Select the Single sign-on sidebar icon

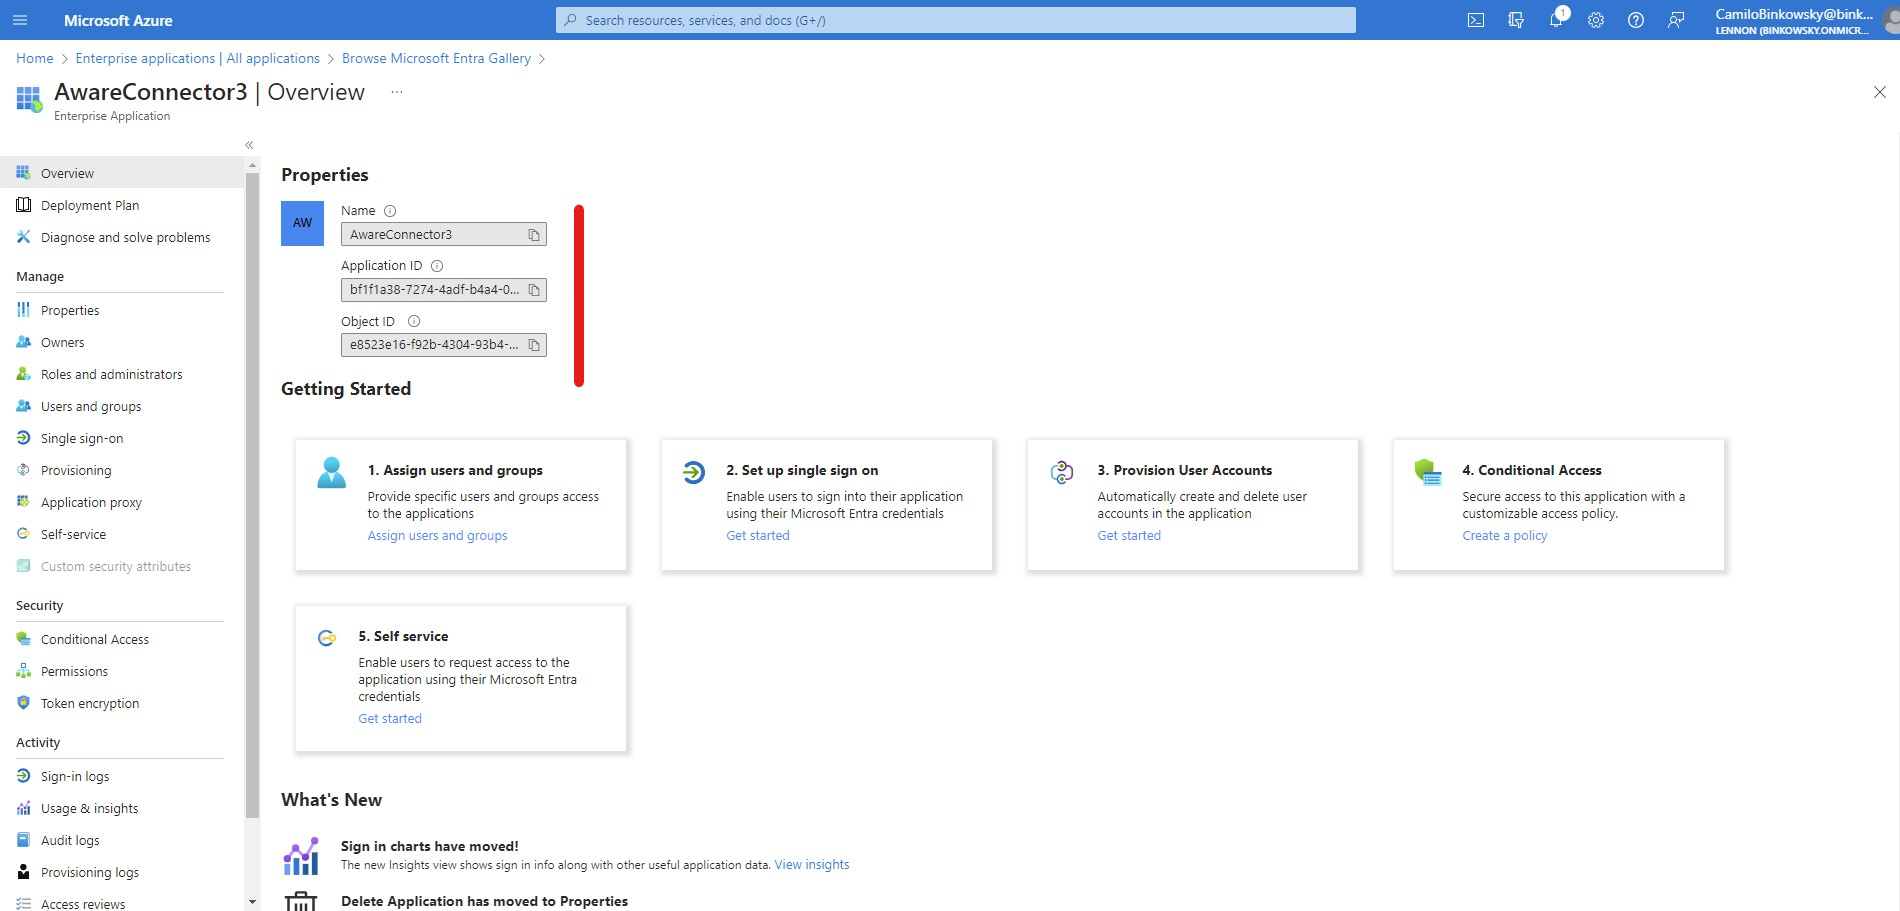(x=23, y=438)
